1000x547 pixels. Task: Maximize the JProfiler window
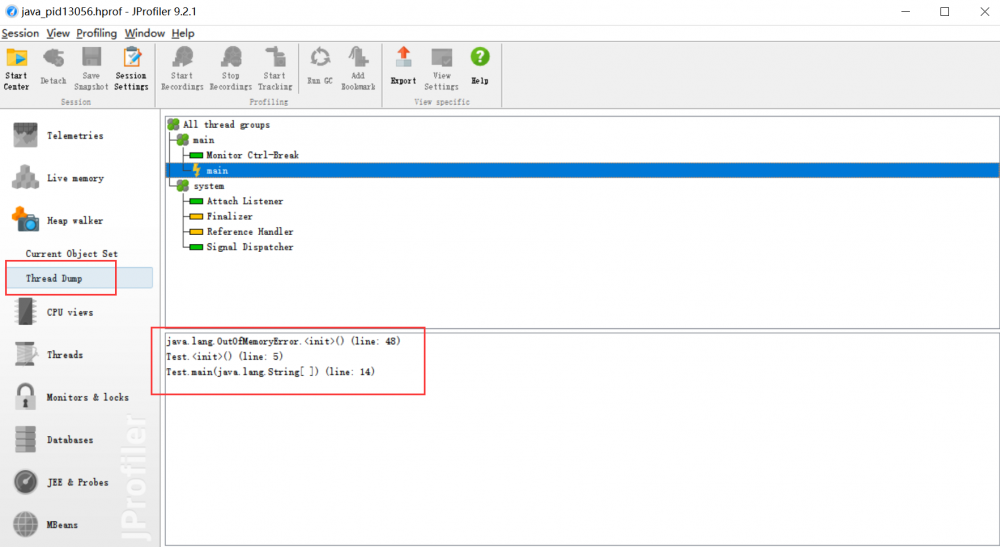[x=945, y=11]
